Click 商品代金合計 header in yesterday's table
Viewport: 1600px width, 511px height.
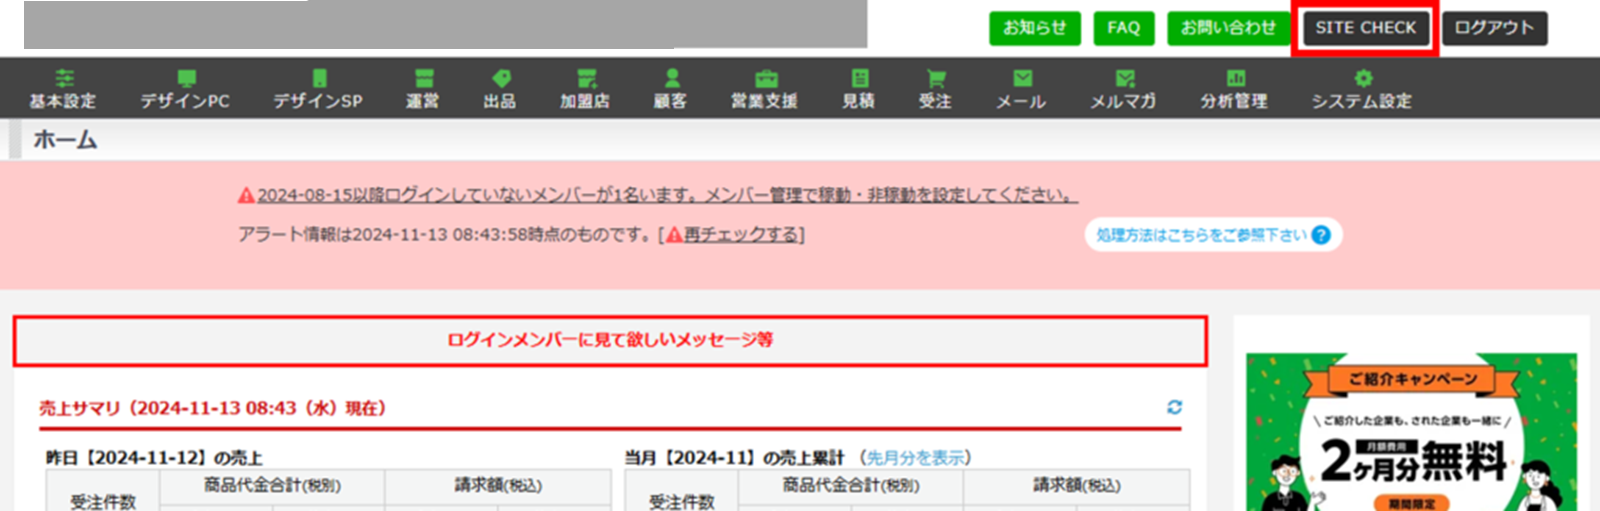[272, 486]
